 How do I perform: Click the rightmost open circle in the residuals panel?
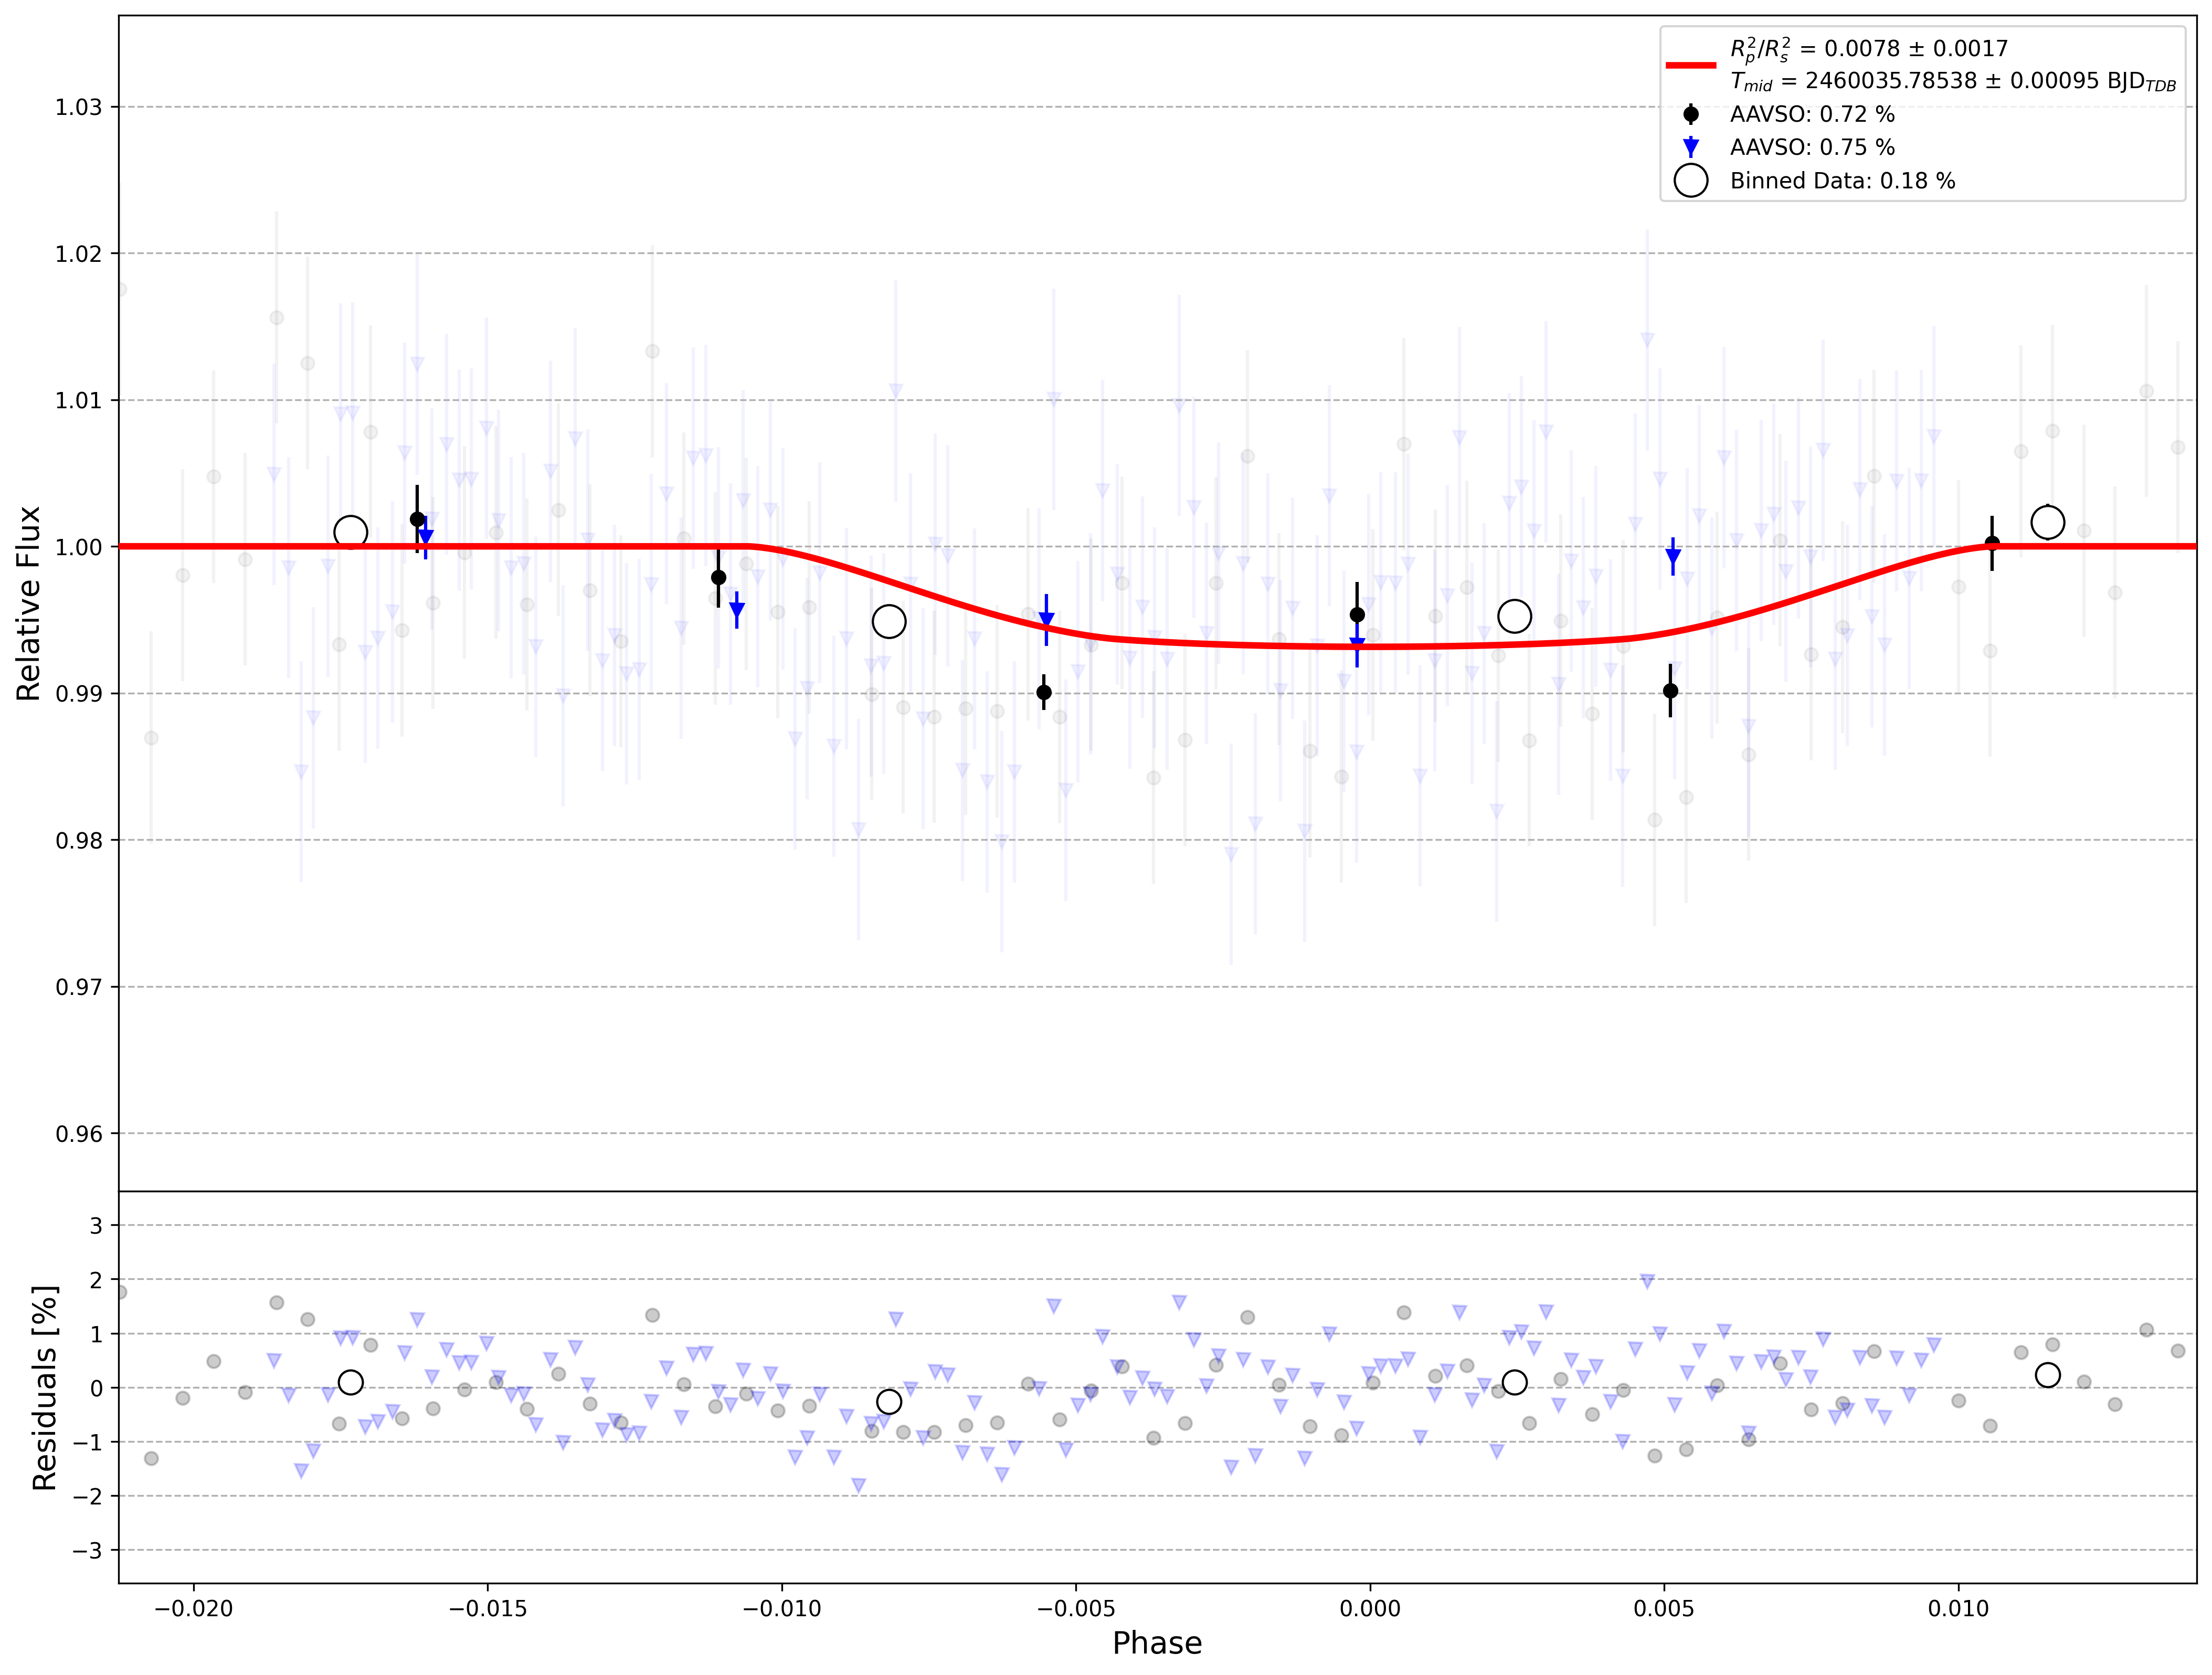(2048, 1375)
